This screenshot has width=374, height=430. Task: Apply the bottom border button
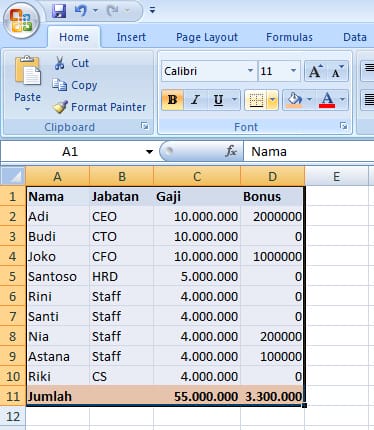click(256, 100)
